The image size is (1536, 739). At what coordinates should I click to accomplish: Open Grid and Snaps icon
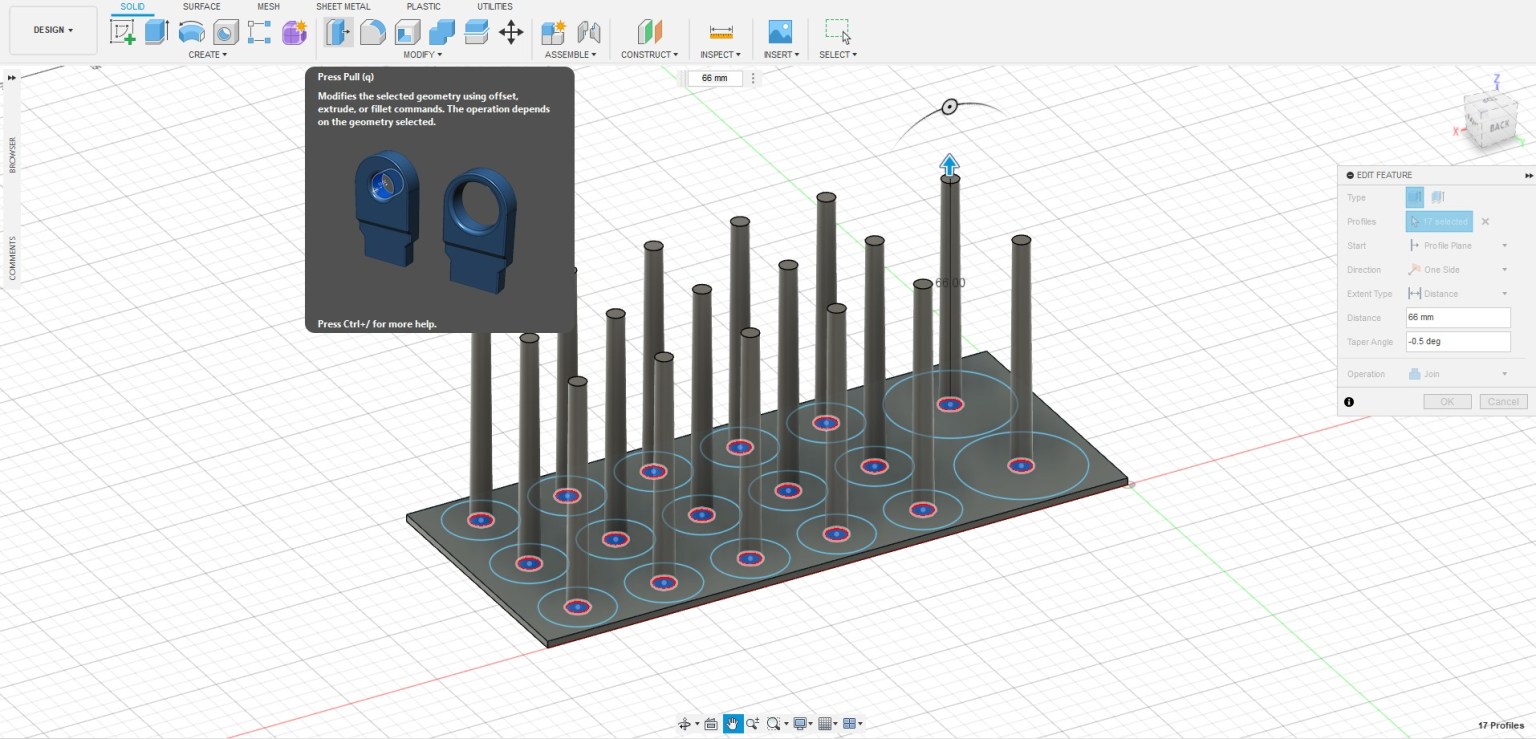tap(827, 724)
